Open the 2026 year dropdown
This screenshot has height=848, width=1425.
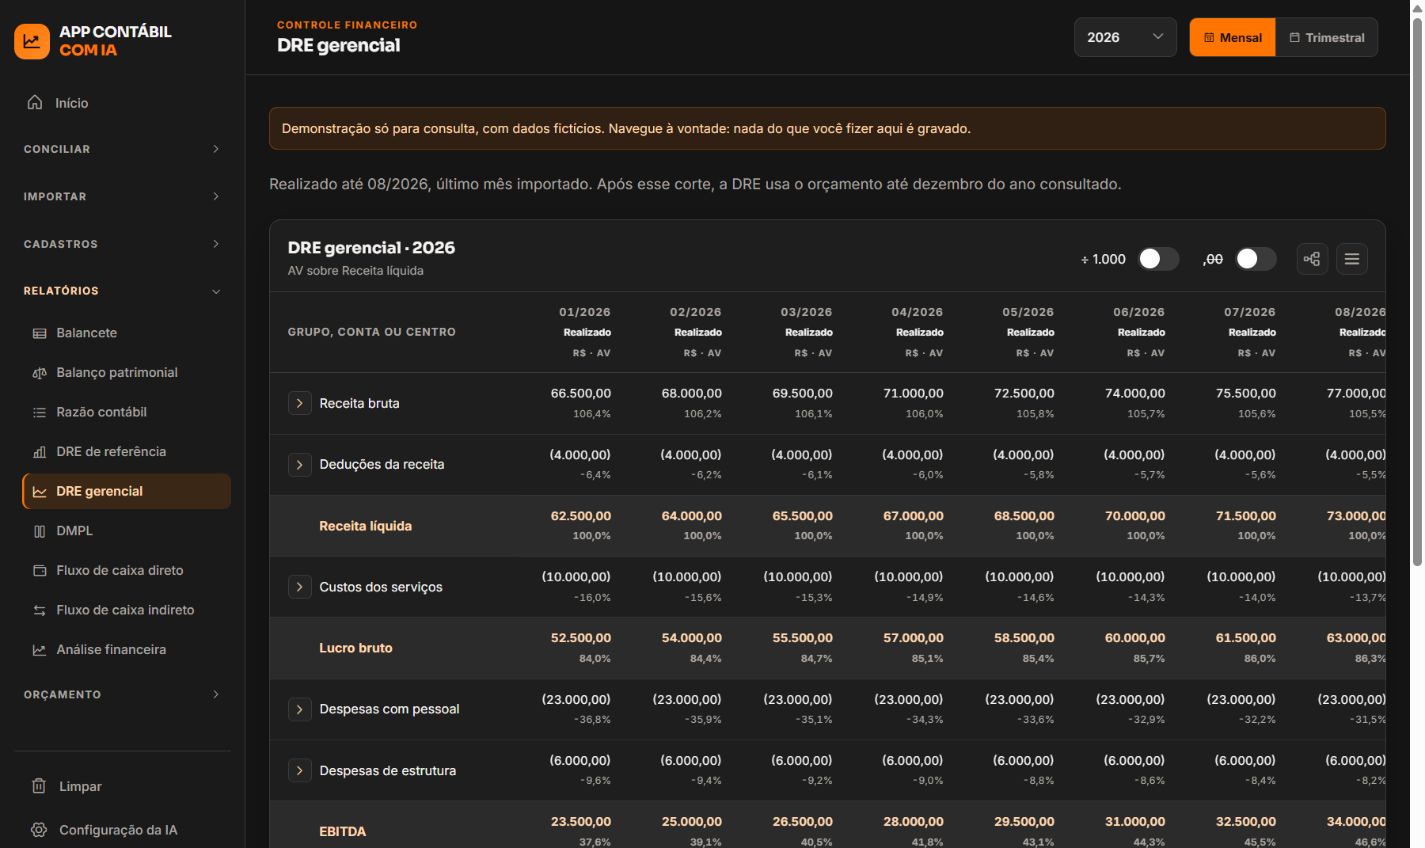(x=1125, y=37)
